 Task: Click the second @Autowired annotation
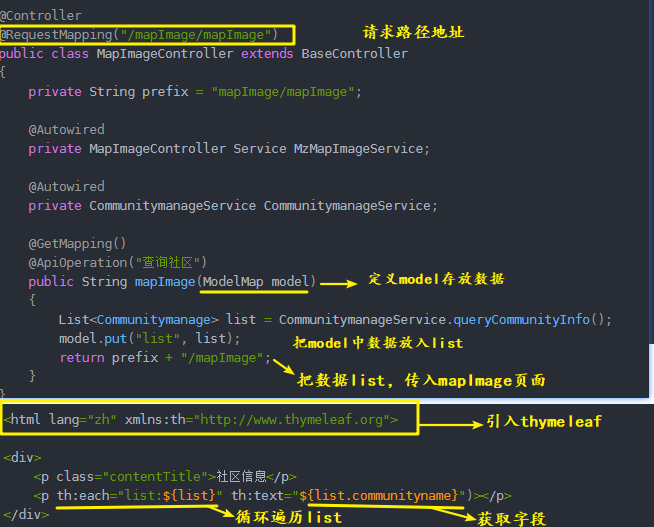pyautogui.click(x=66, y=187)
